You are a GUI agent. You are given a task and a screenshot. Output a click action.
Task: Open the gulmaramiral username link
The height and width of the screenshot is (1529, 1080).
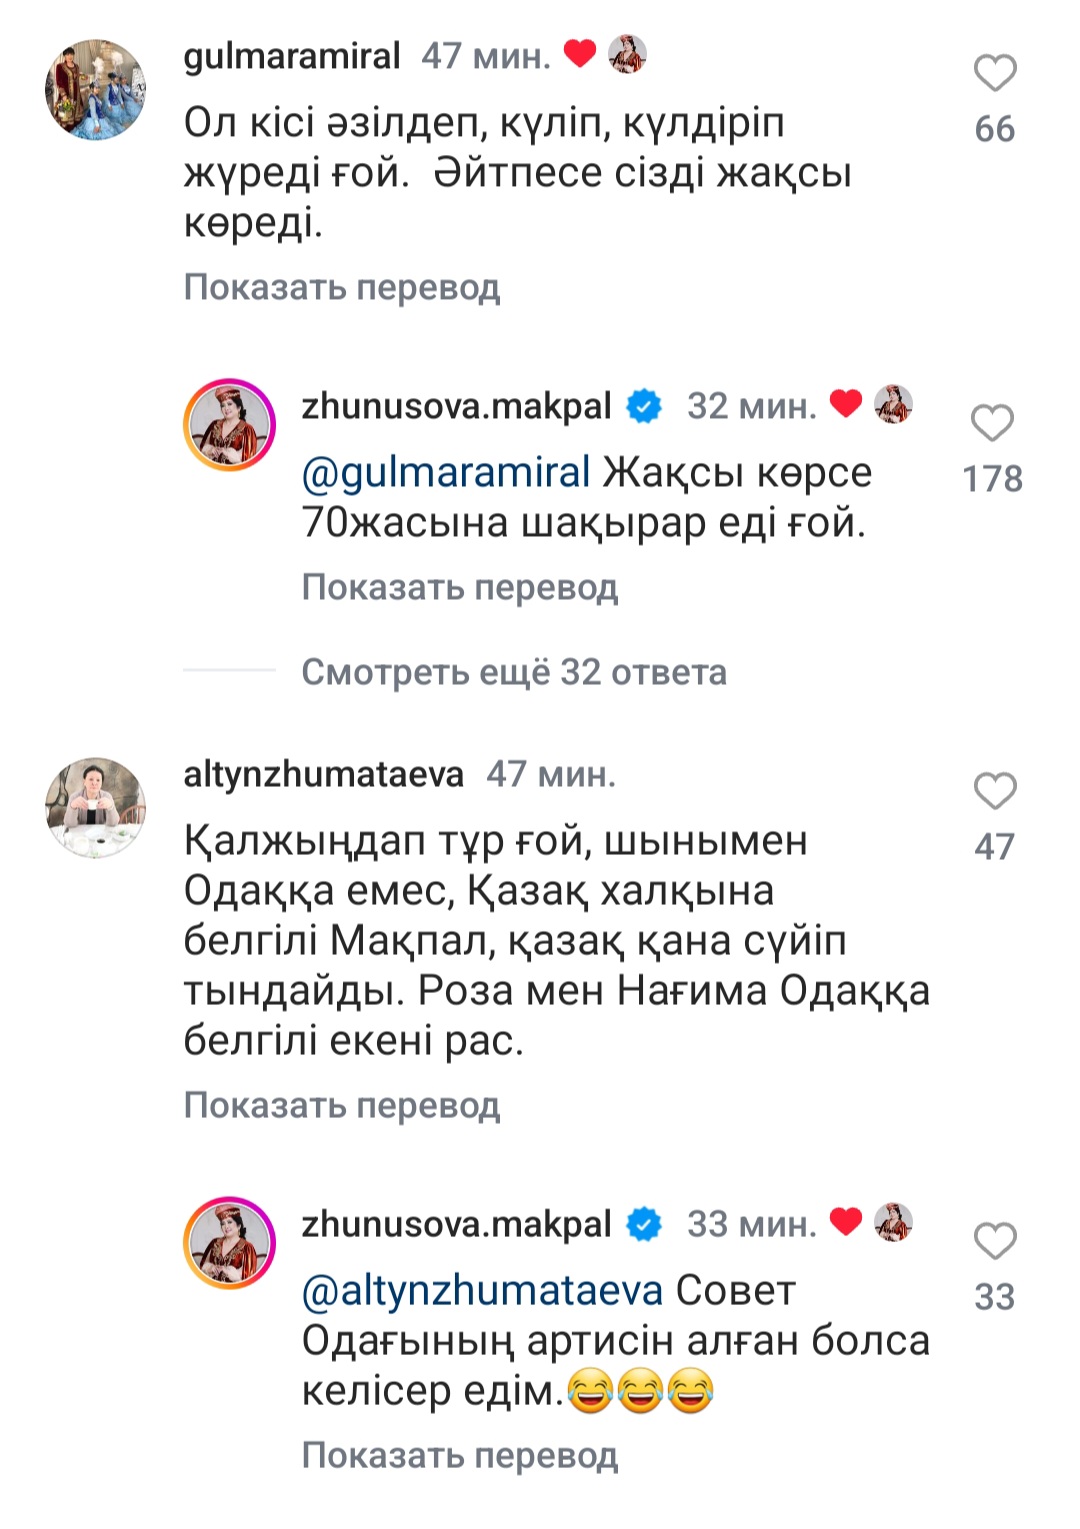(x=292, y=56)
